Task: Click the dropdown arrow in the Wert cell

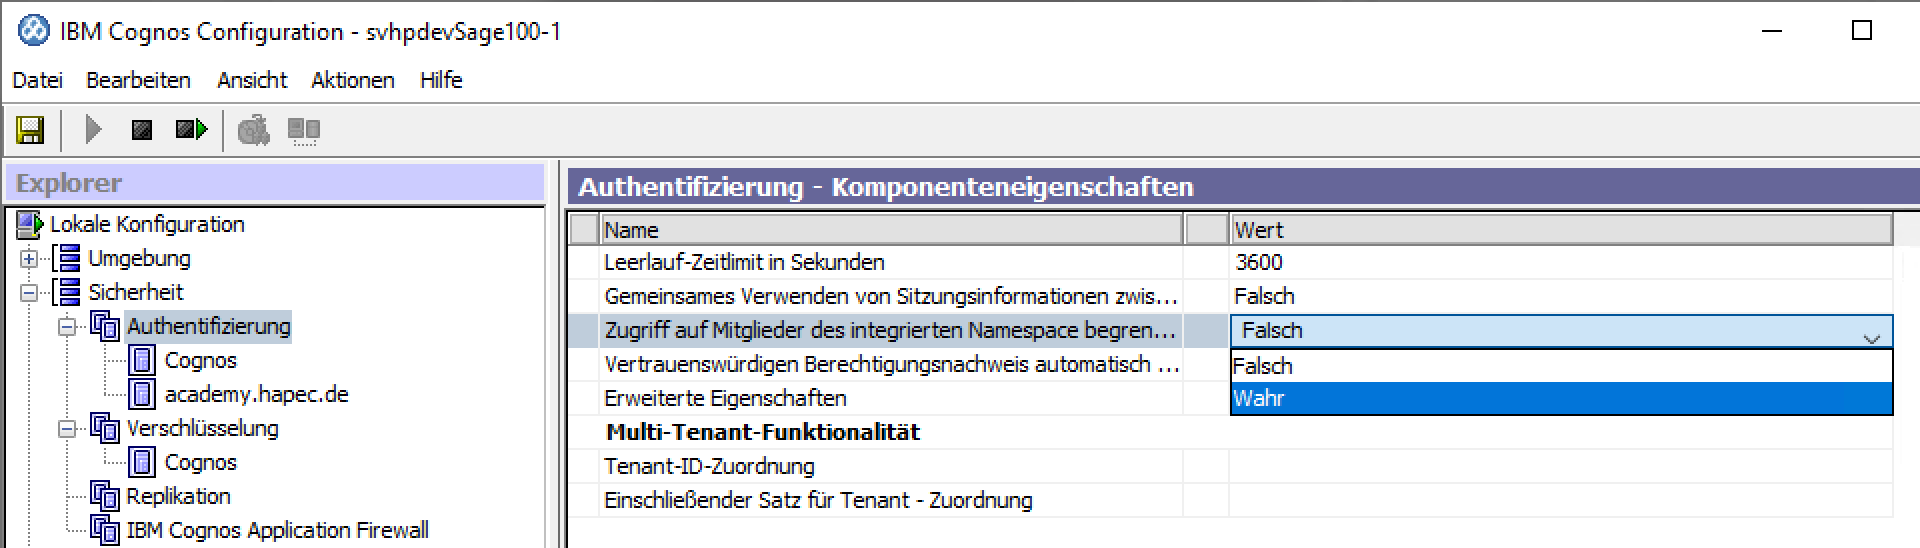Action: pos(1872,338)
